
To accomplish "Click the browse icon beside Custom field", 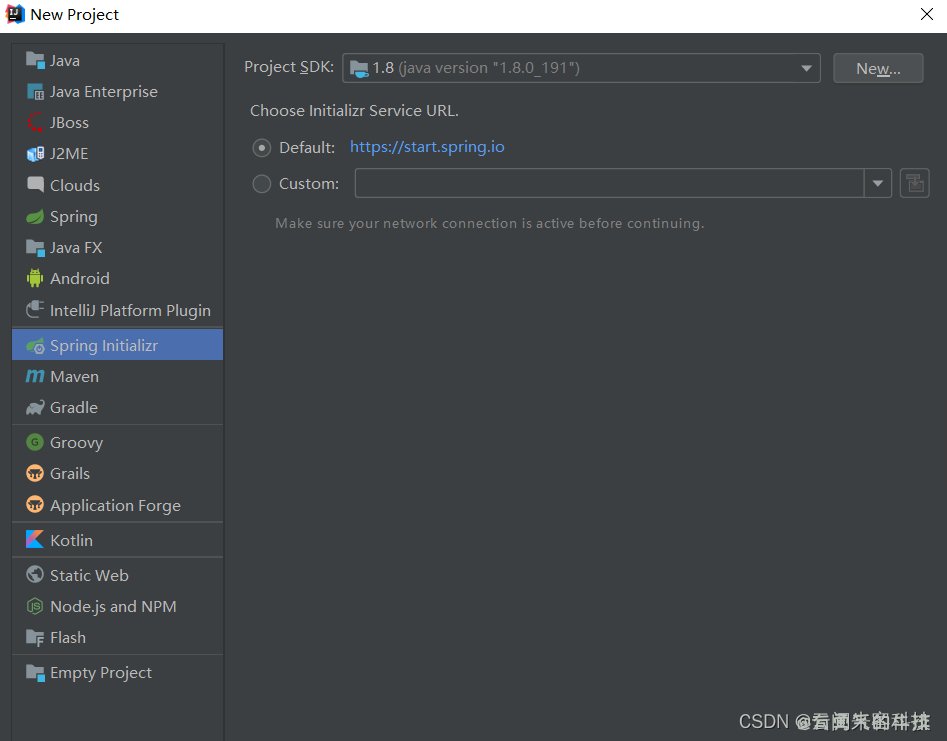I will tap(914, 184).
